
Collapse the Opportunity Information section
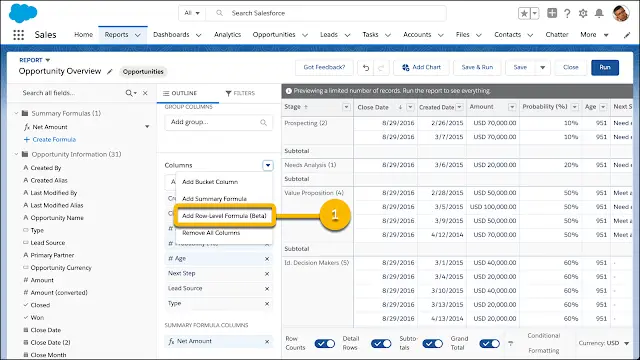point(16,154)
